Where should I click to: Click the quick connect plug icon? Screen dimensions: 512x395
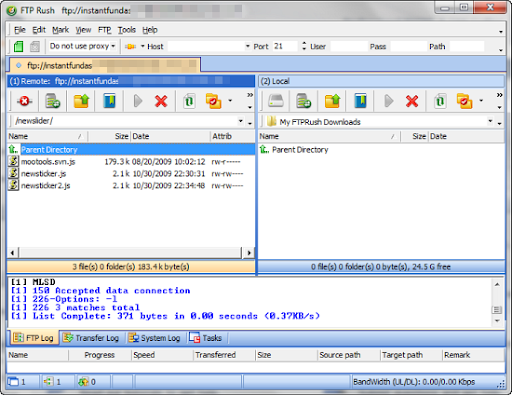(x=130, y=47)
